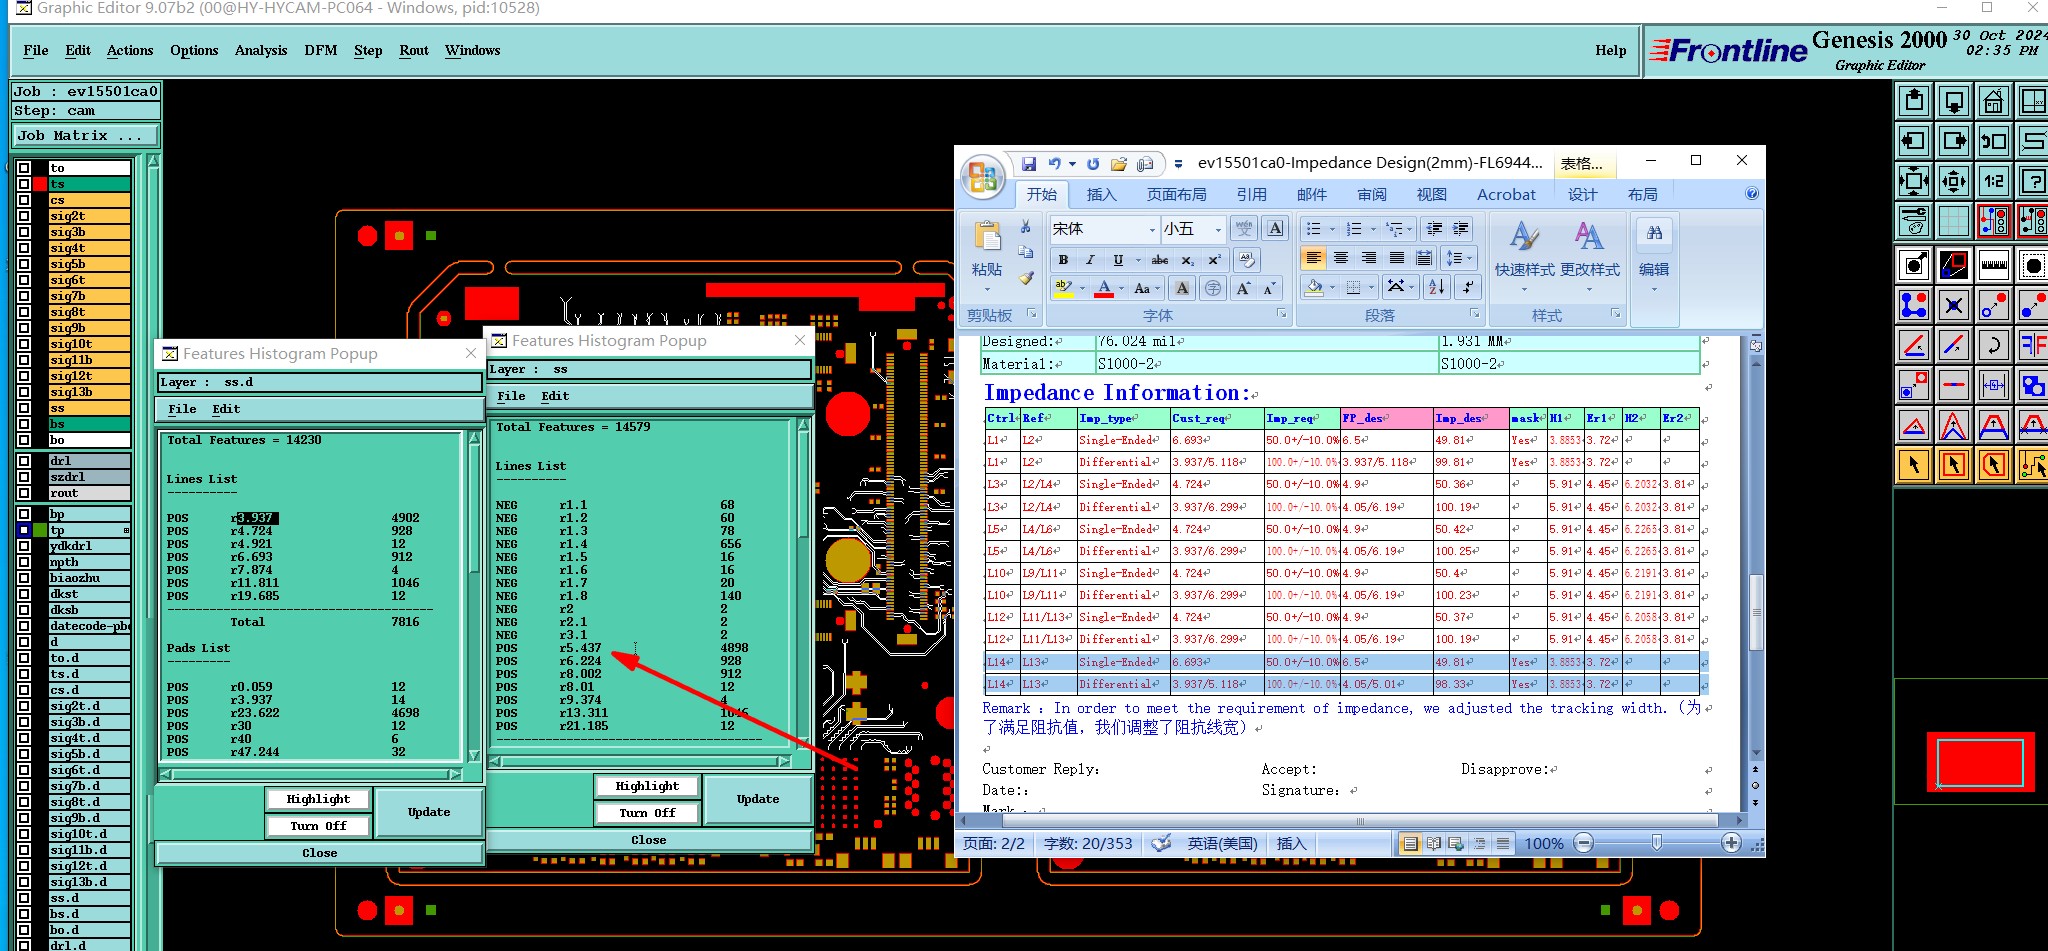This screenshot has height=951, width=2048.
Task: Click the 1:2 zoom scale icon
Action: 1993,181
